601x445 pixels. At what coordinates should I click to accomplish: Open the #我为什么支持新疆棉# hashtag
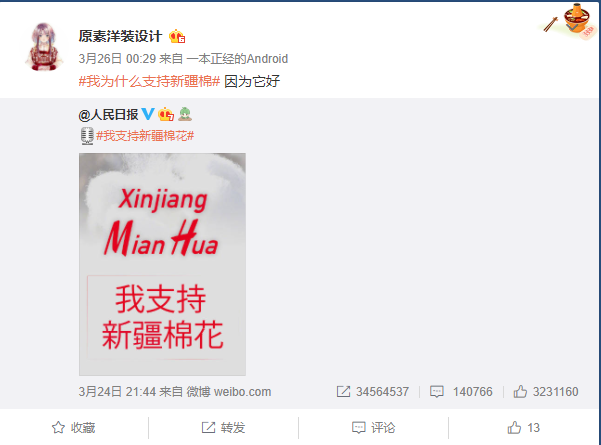149,81
